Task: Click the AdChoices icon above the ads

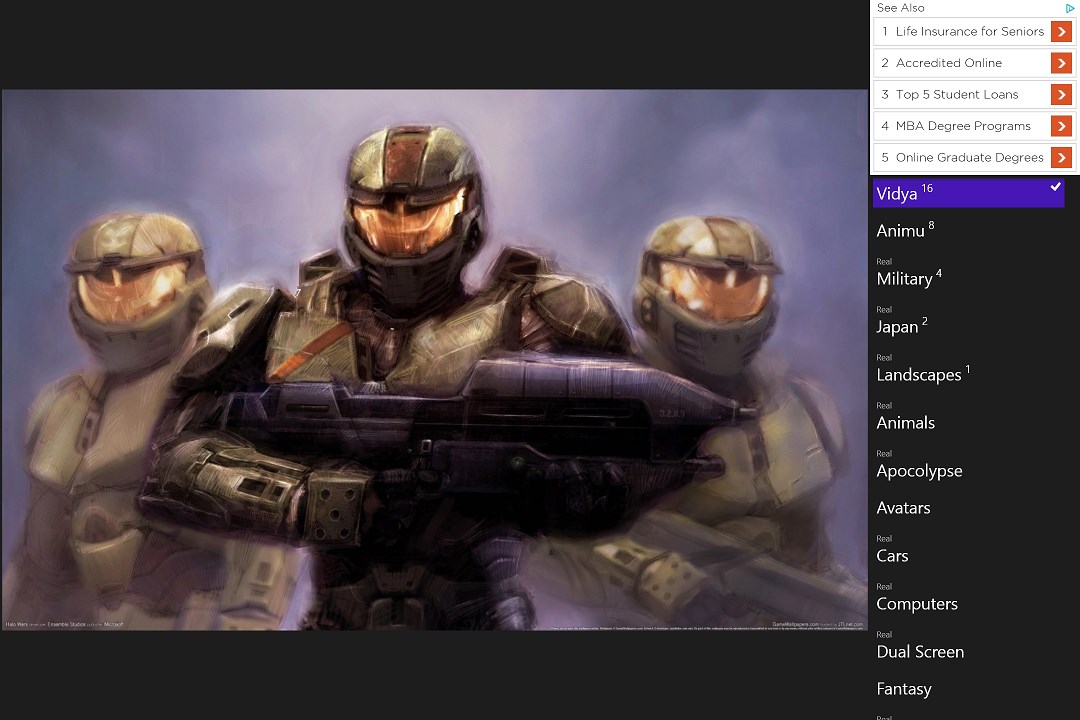Action: (1070, 8)
